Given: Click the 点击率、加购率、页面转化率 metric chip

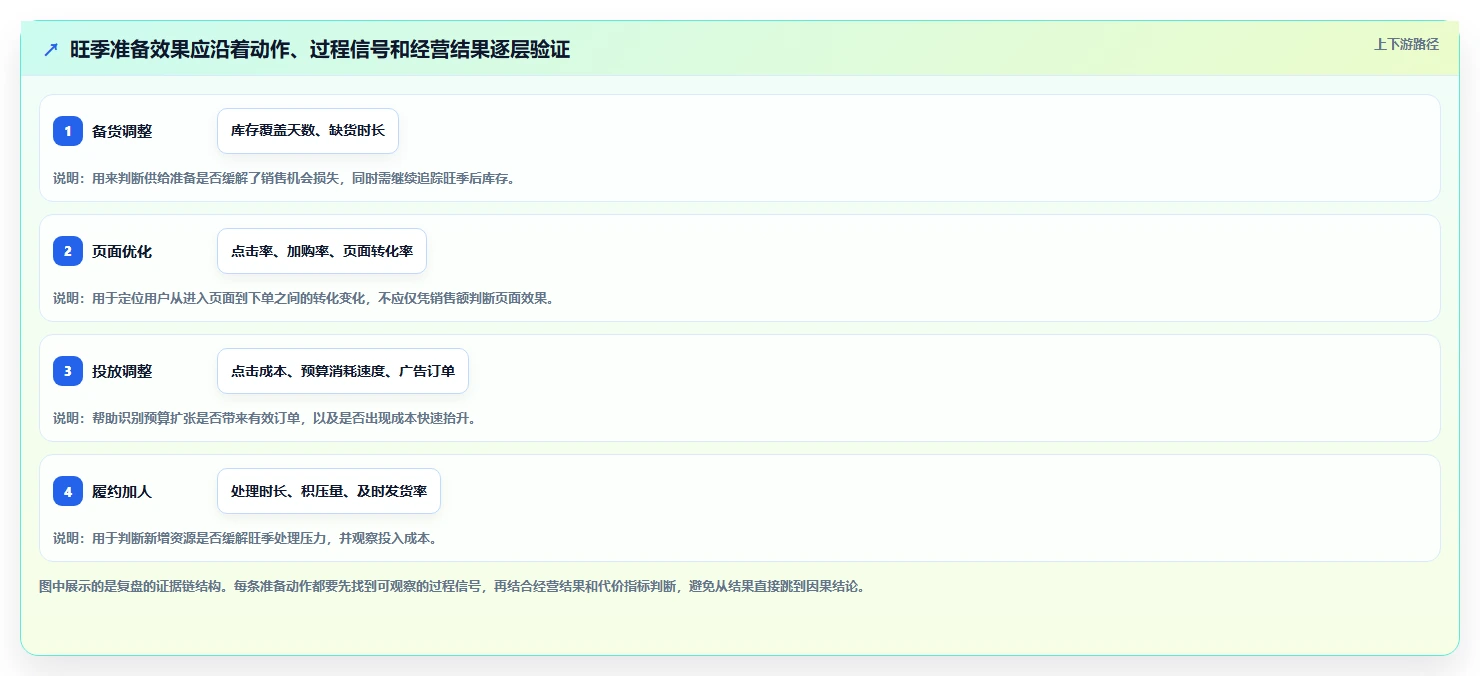Looking at the screenshot, I should pyautogui.click(x=322, y=251).
